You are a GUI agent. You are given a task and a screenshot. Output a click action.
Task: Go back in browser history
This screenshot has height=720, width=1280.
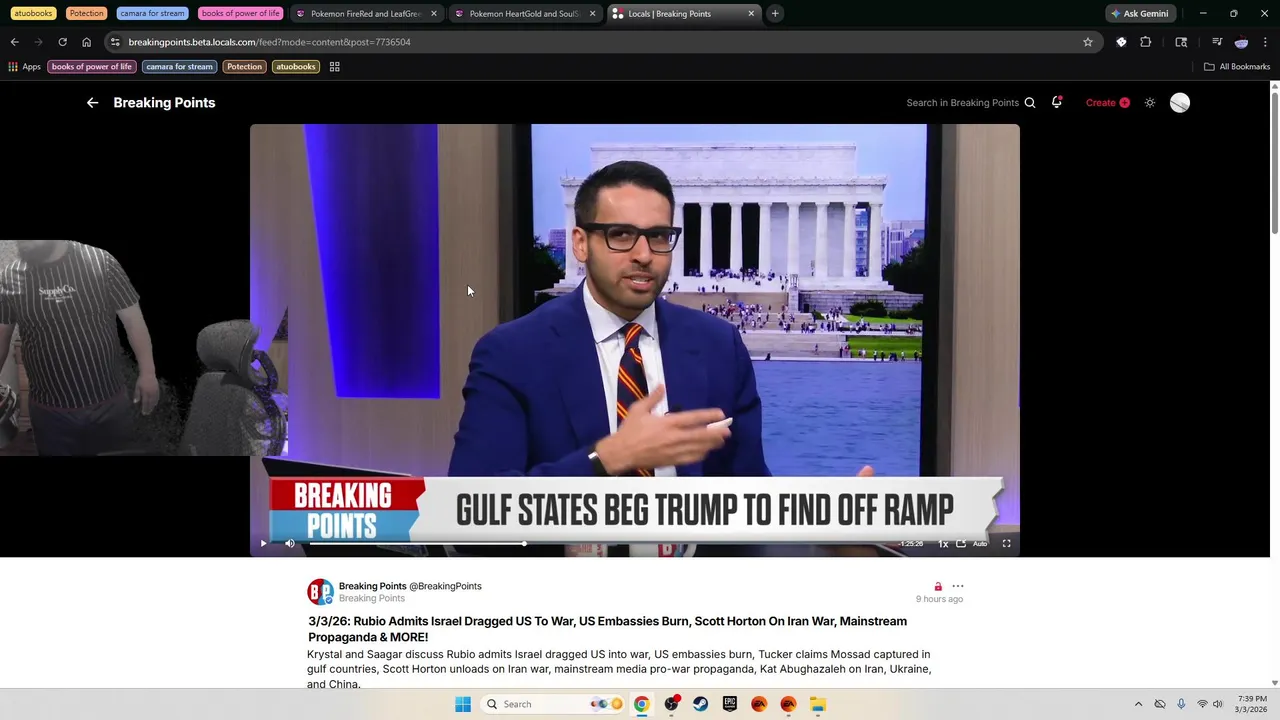(14, 42)
